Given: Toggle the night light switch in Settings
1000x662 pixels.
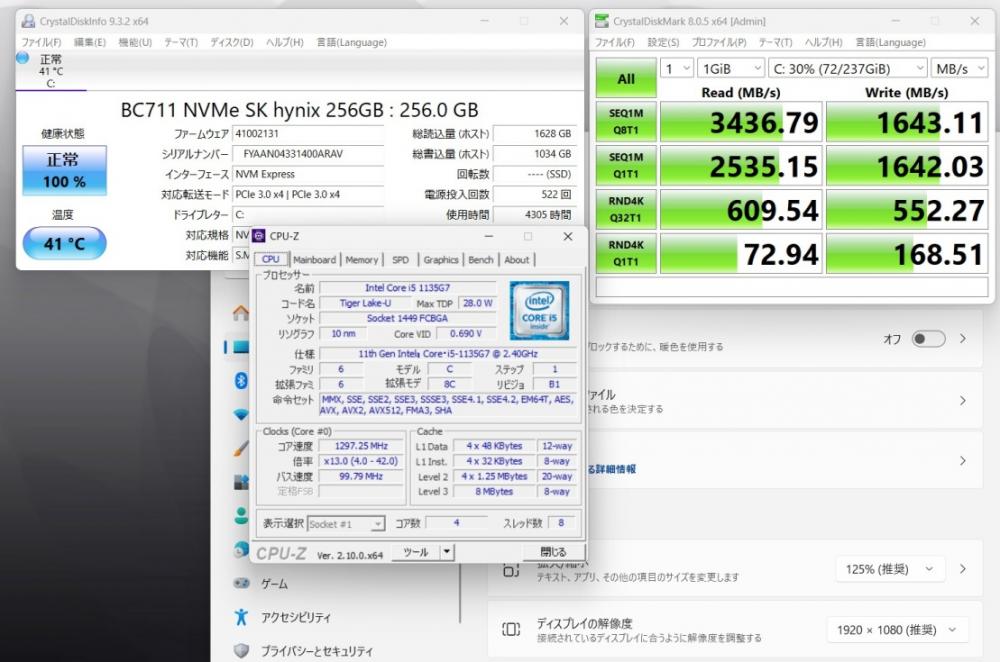Looking at the screenshot, I should [928, 339].
